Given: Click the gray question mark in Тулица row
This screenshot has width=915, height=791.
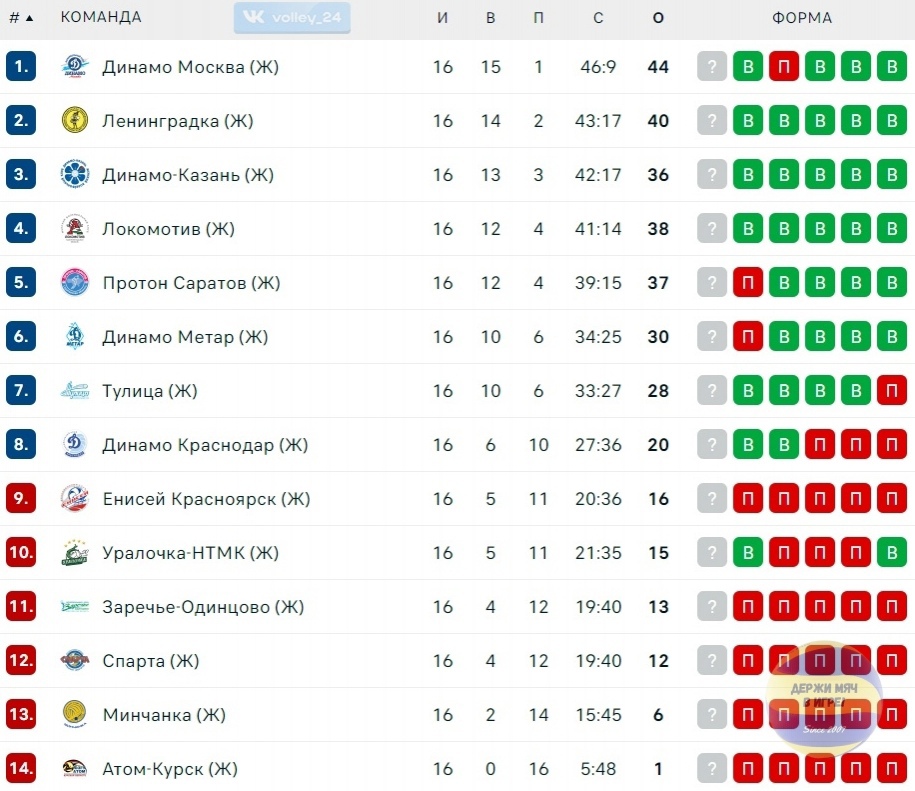Looking at the screenshot, I should 711,390.
